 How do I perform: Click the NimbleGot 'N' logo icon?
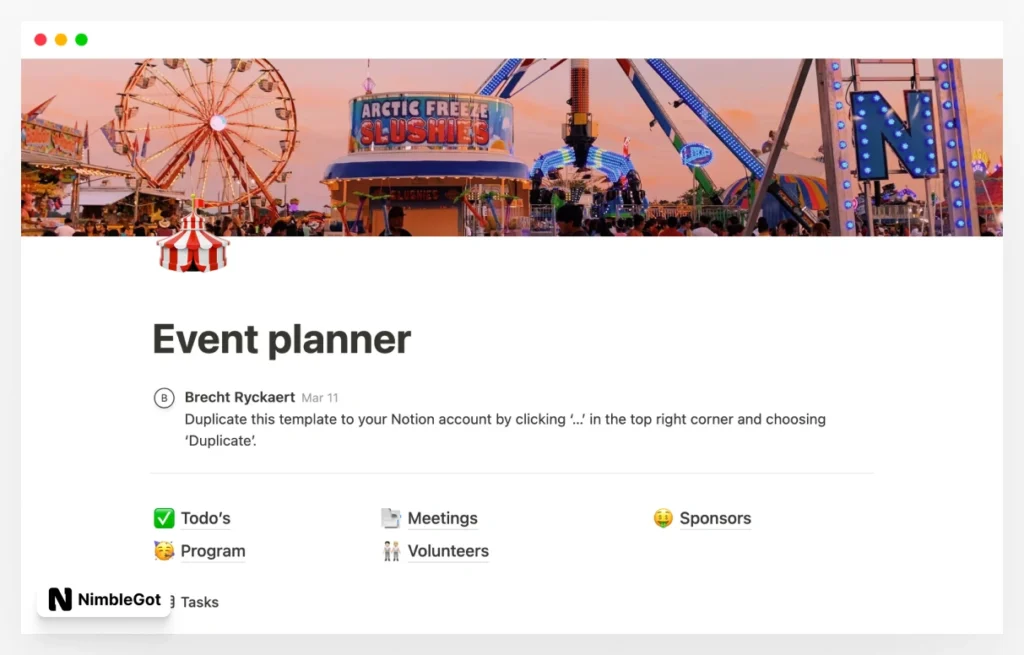point(60,600)
